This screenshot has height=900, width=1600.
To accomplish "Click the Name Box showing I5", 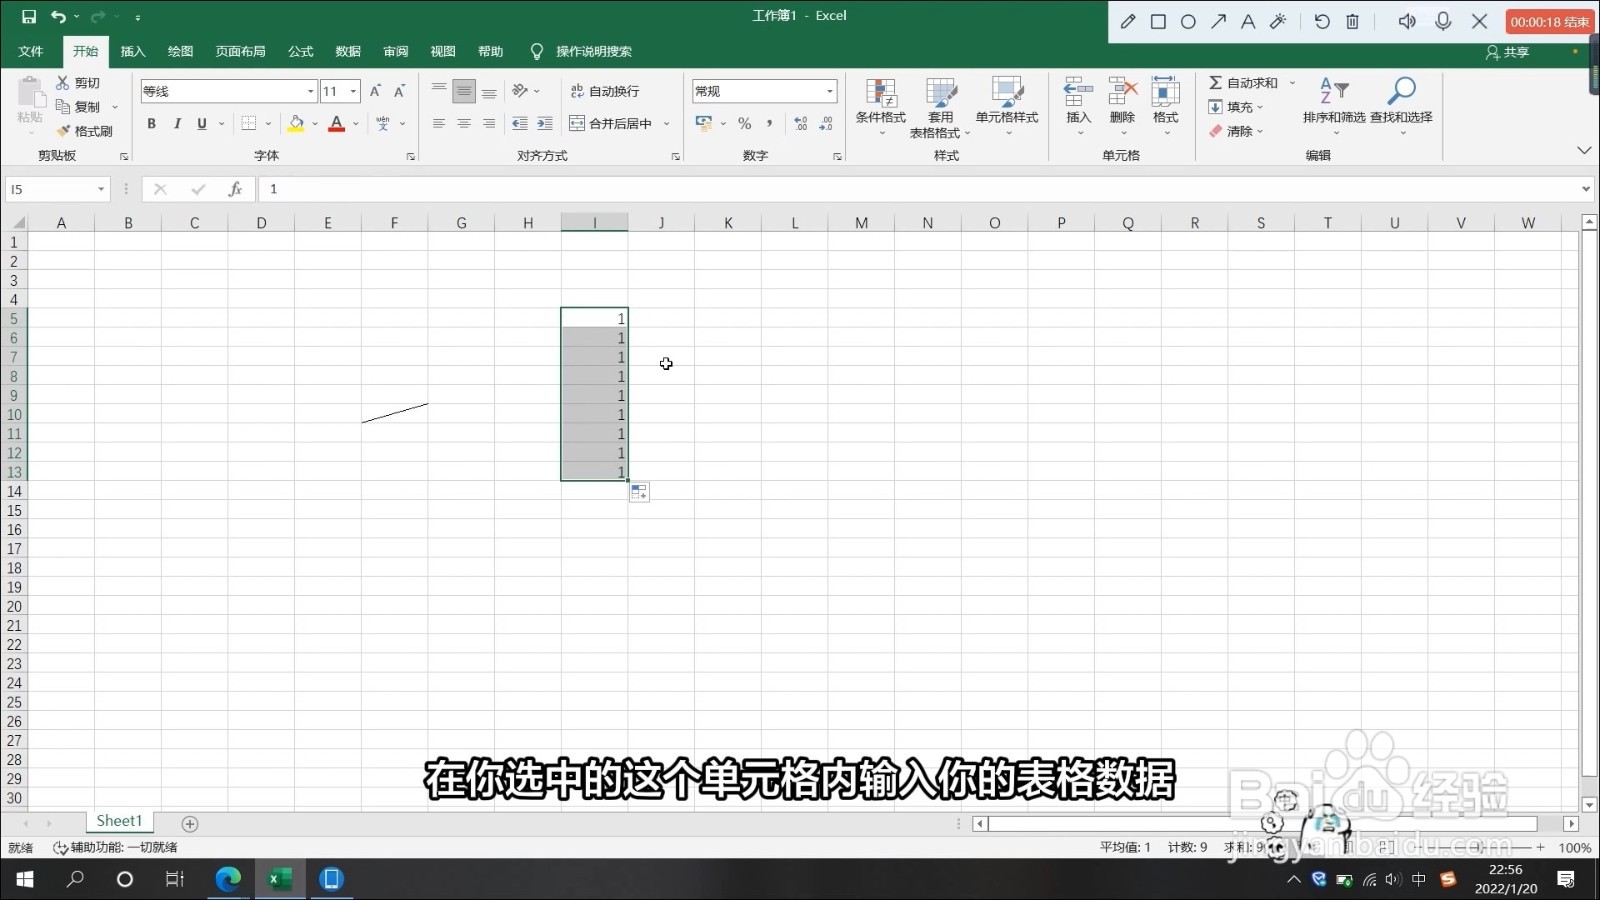I will pyautogui.click(x=56, y=189).
